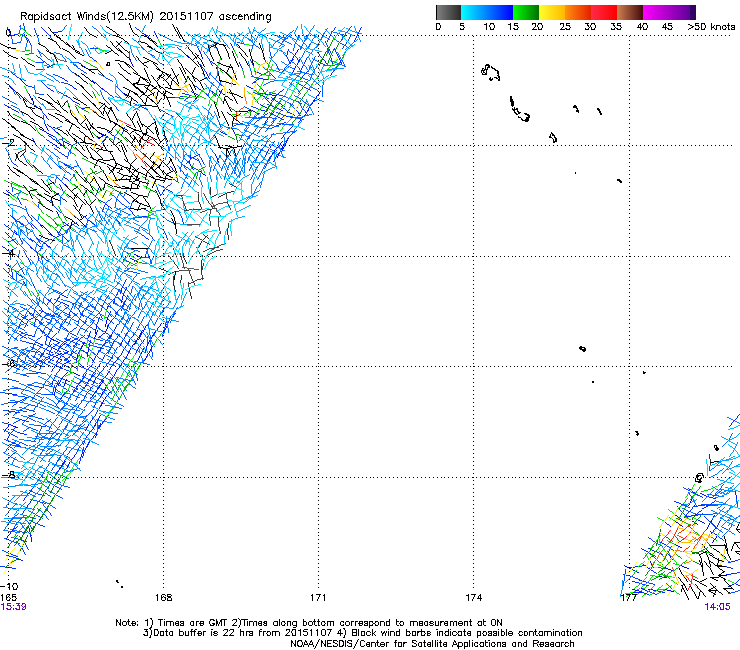The width and height of the screenshot is (740, 650).
Task: Click the legend label '45'
Action: (667, 27)
